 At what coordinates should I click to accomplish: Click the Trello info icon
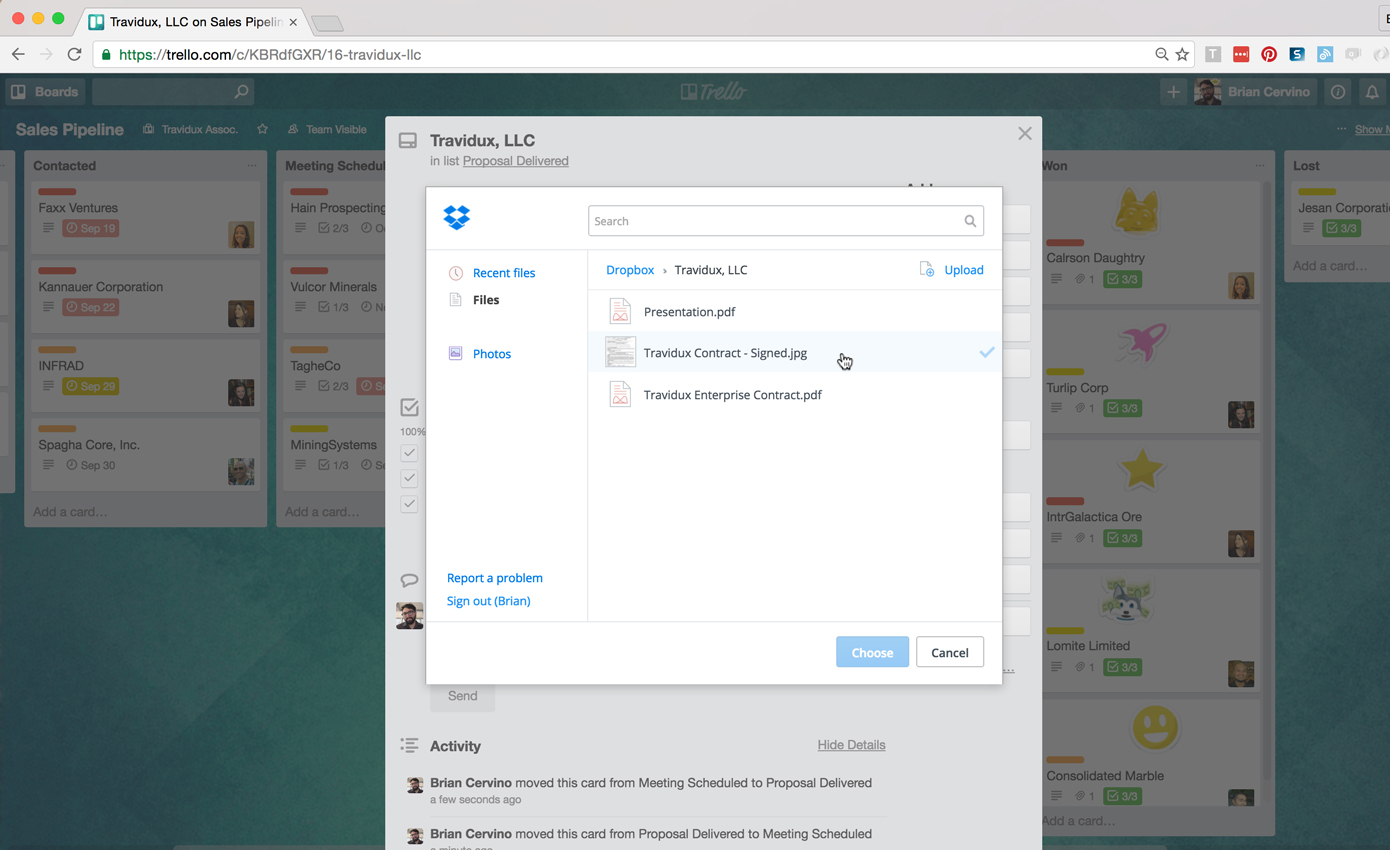[x=1338, y=92]
